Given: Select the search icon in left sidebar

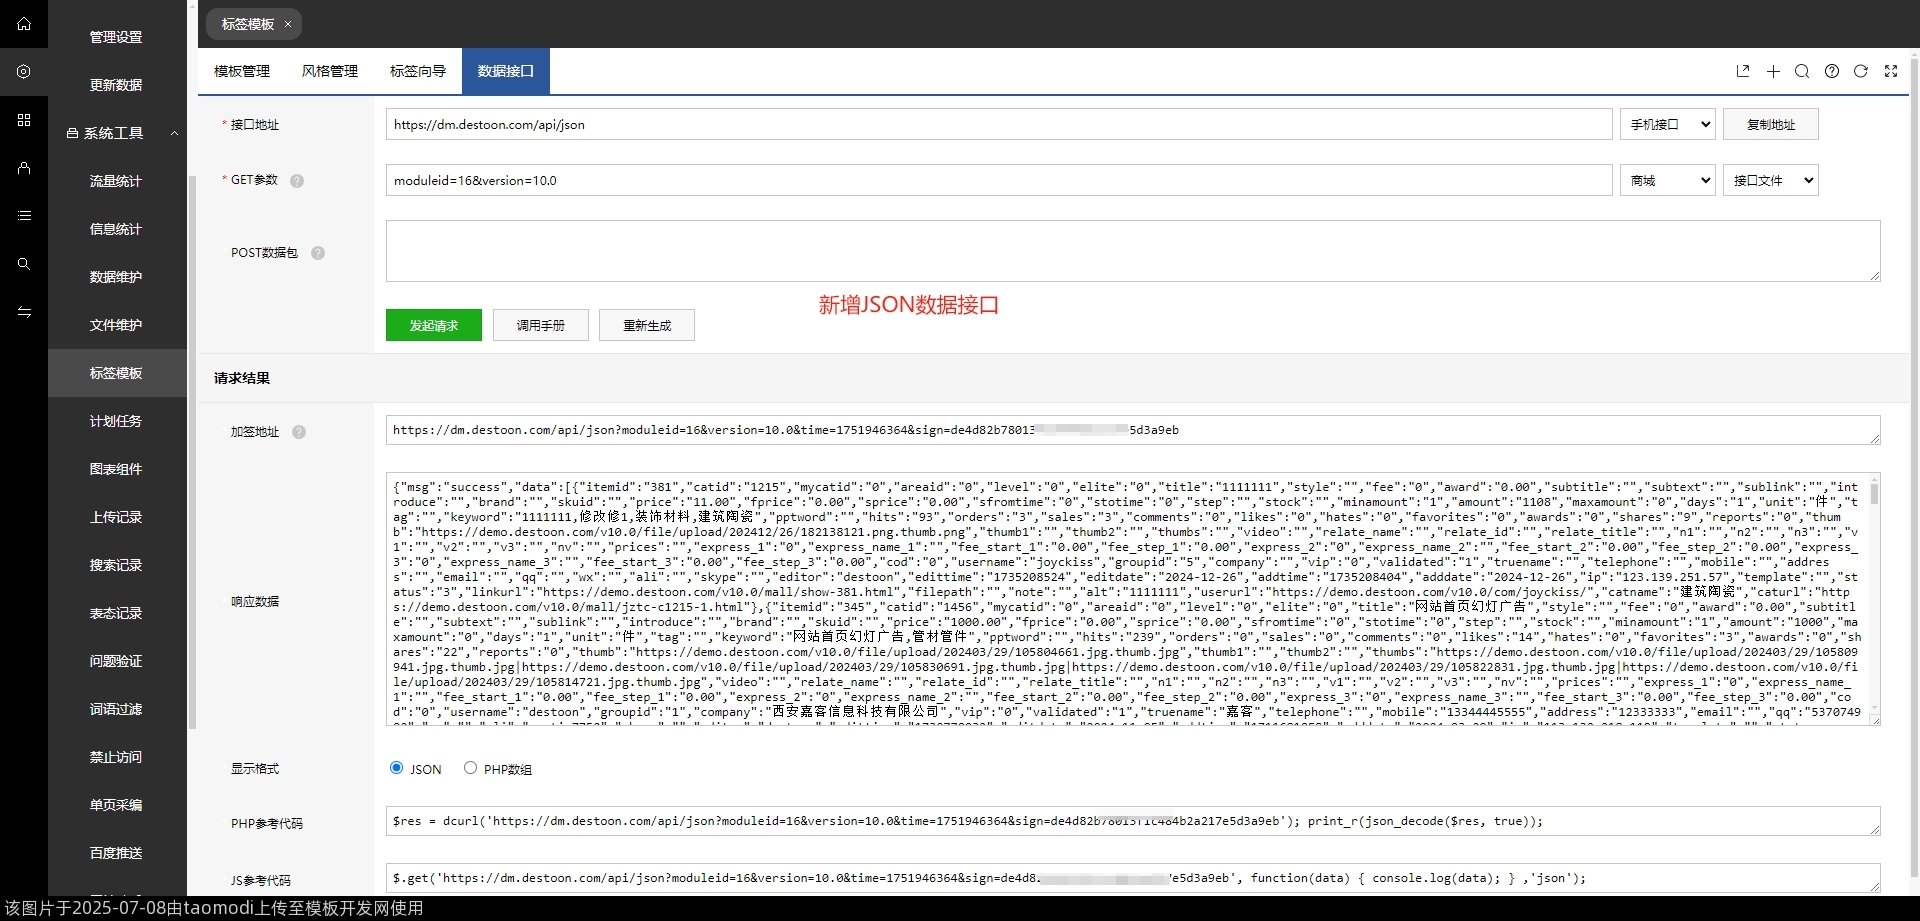Looking at the screenshot, I should pos(24,264).
